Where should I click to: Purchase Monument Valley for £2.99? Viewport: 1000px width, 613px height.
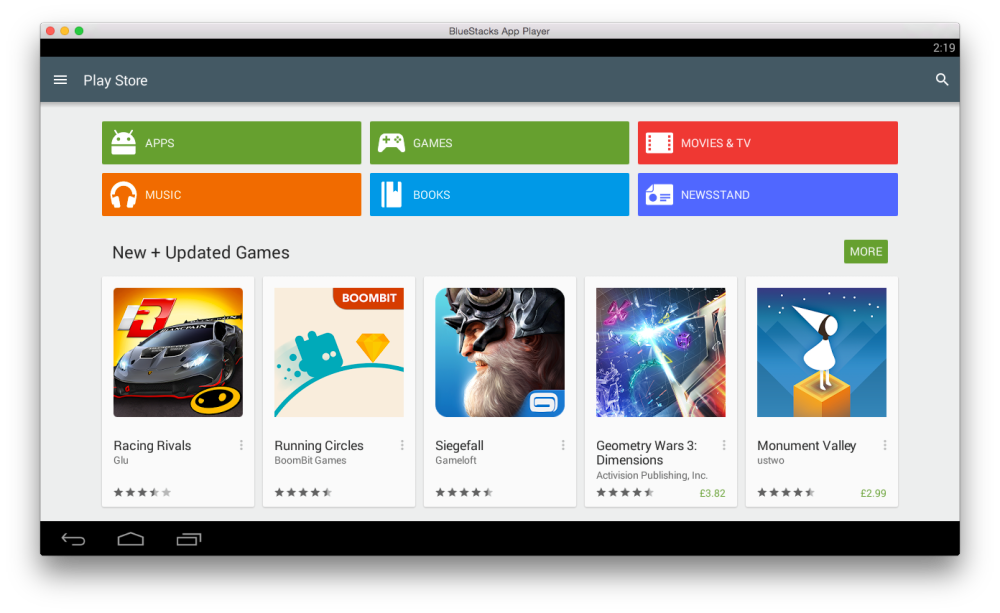coord(874,493)
